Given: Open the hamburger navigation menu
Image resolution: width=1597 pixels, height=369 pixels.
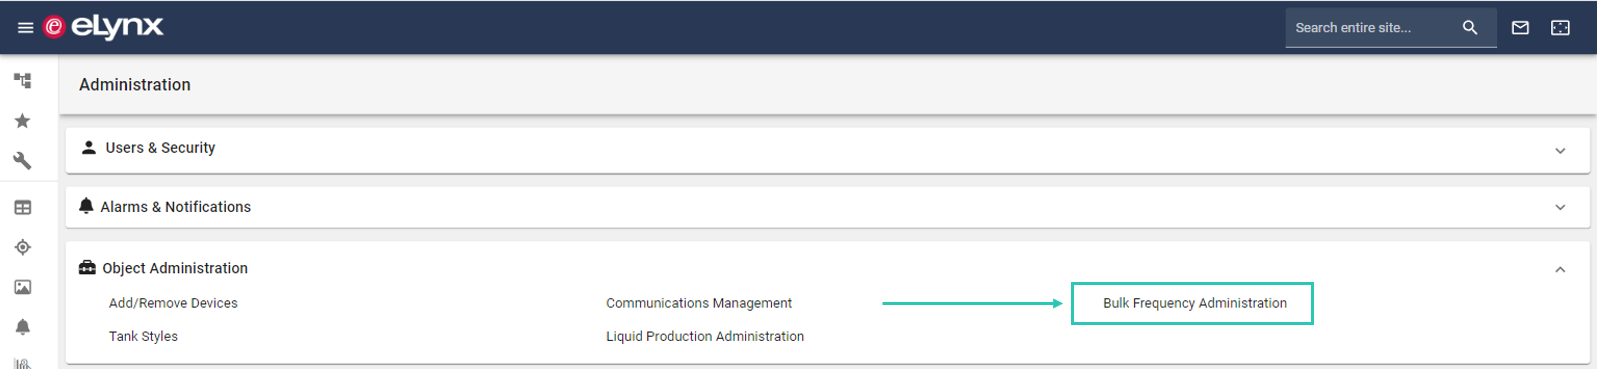Looking at the screenshot, I should tap(25, 28).
